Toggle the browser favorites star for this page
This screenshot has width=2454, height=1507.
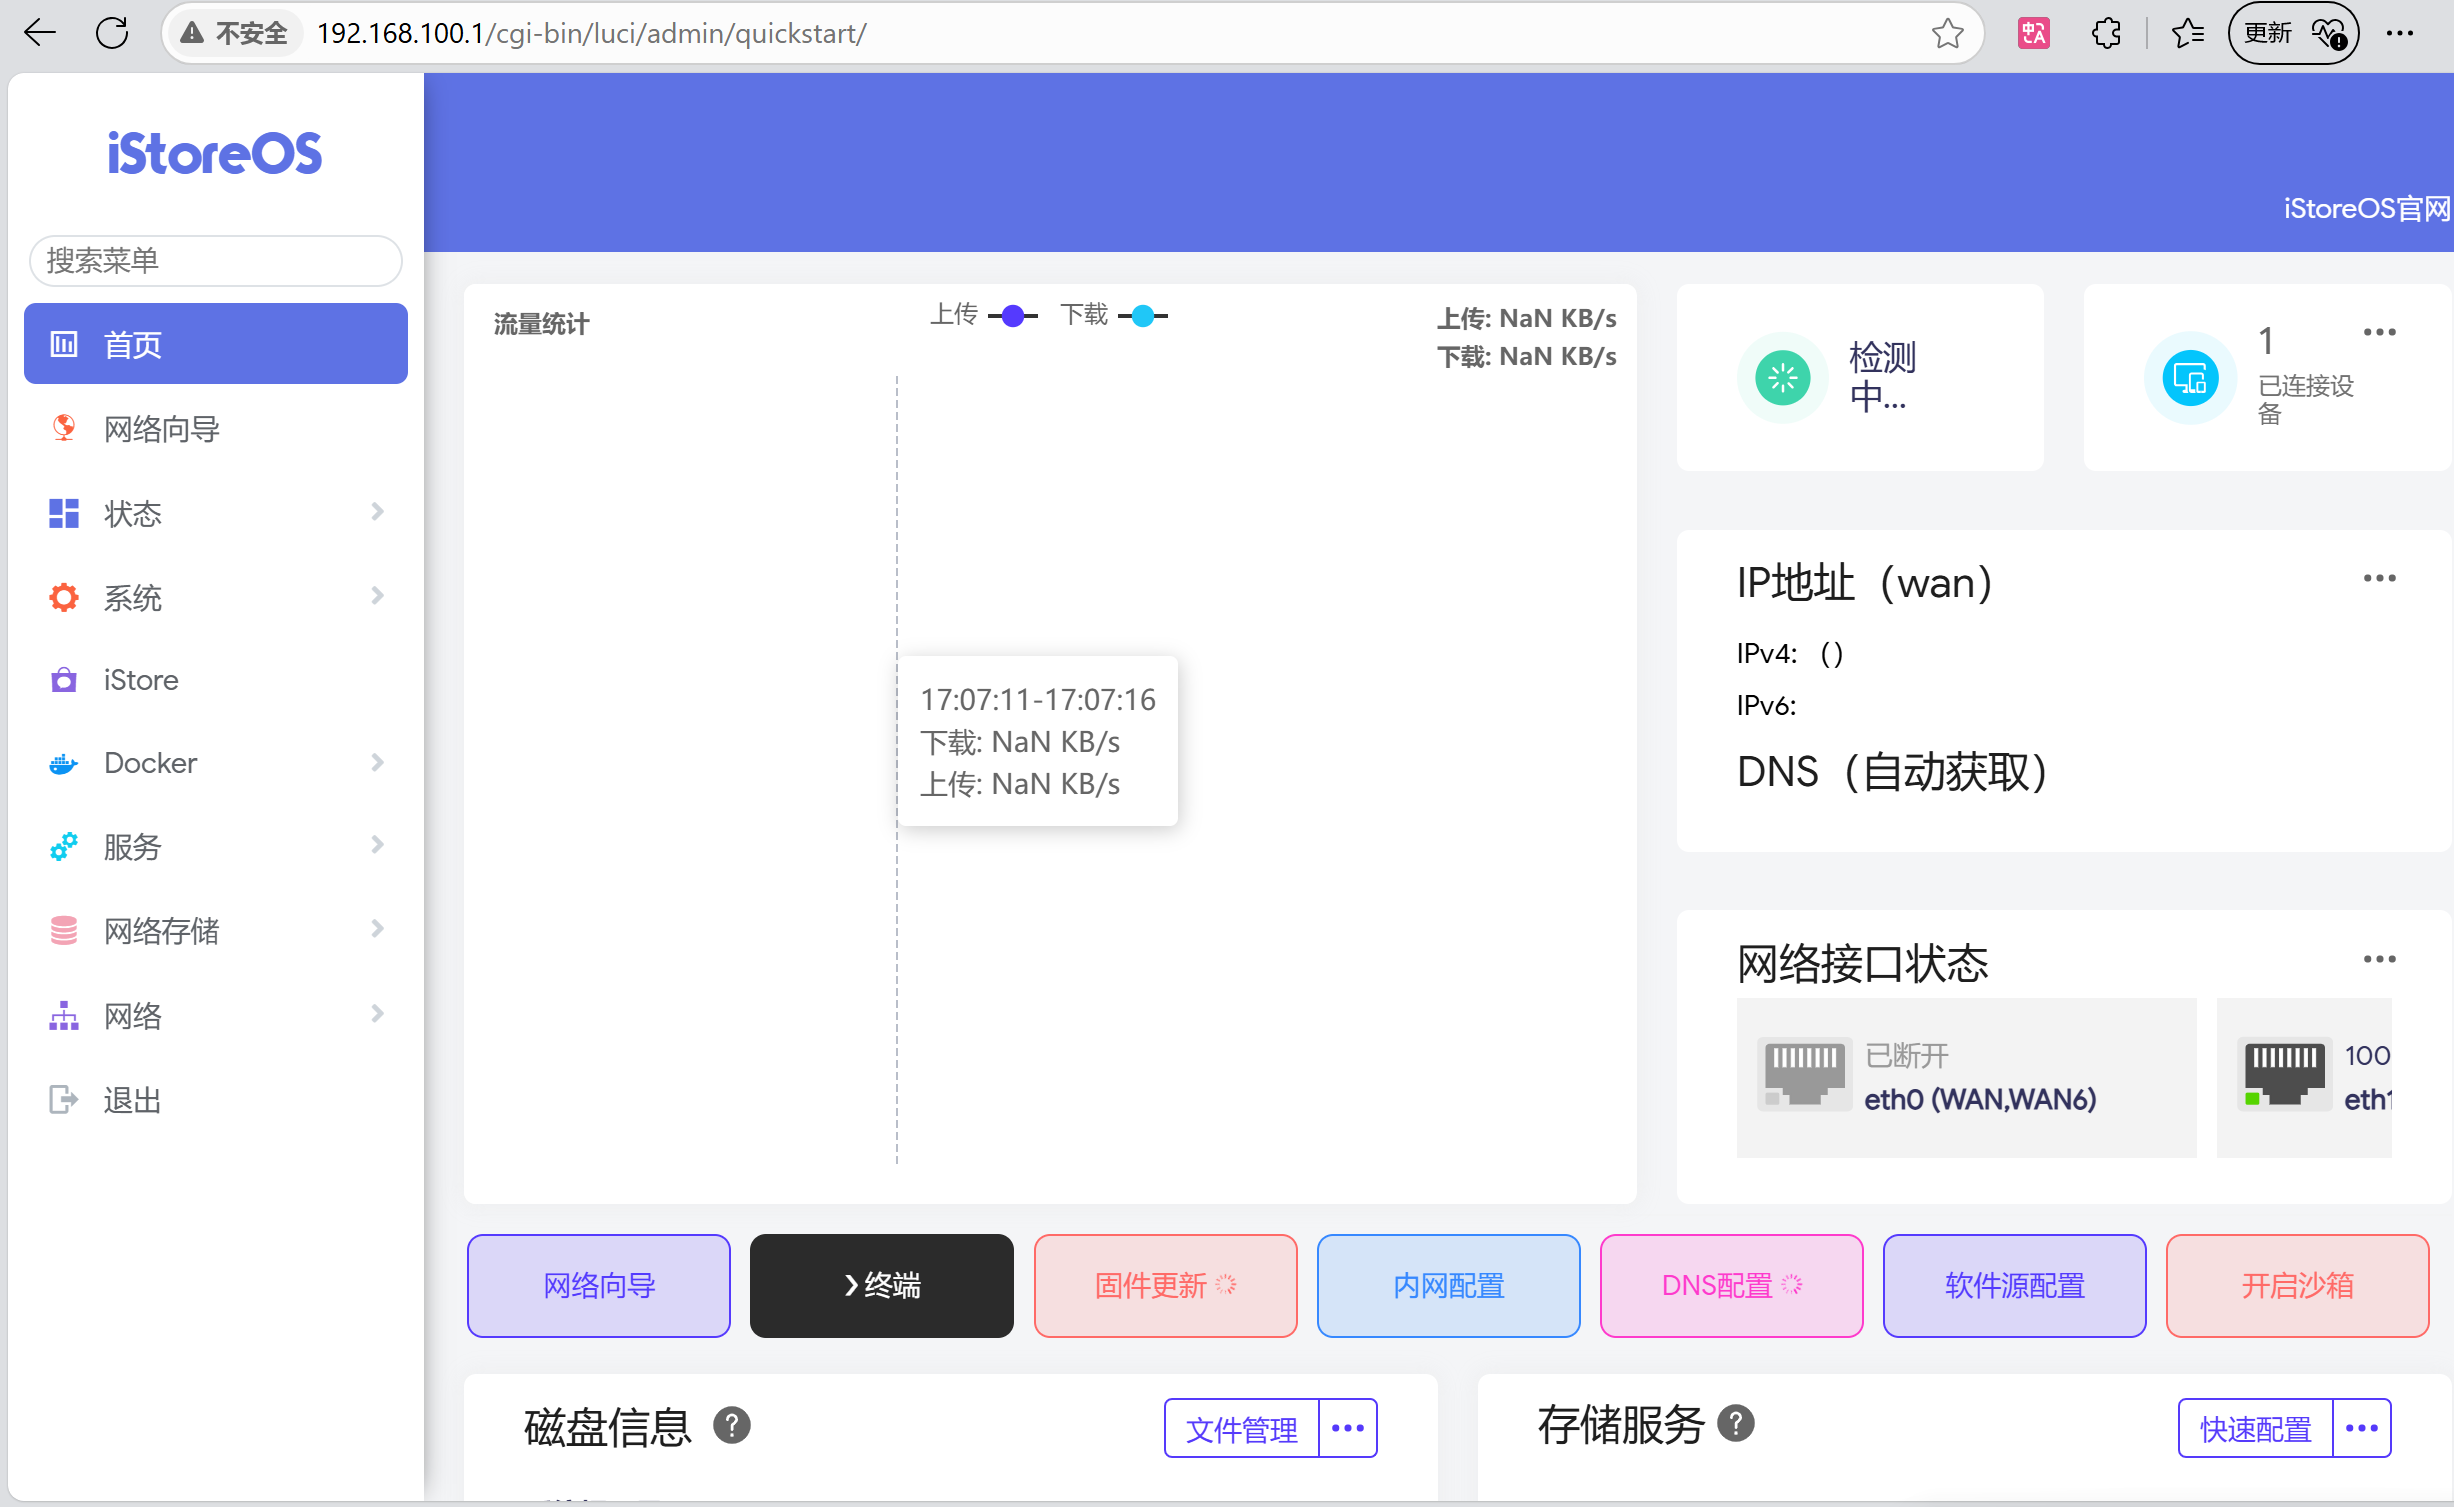click(1947, 33)
